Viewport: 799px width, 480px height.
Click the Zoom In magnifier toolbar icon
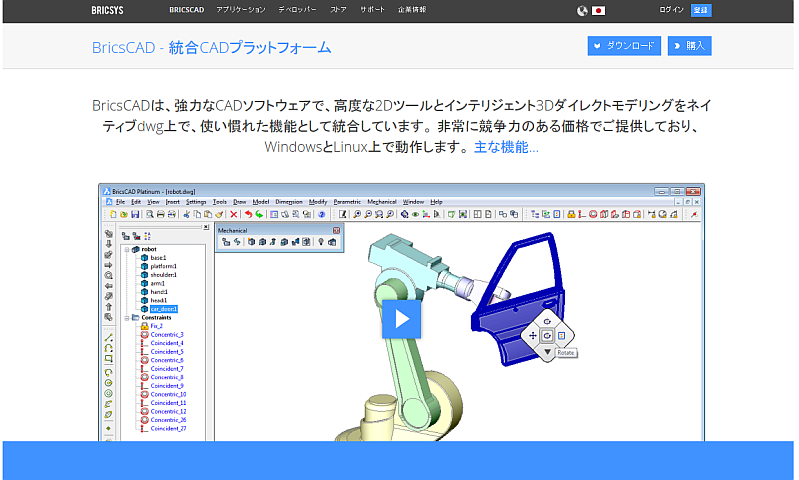click(357, 215)
